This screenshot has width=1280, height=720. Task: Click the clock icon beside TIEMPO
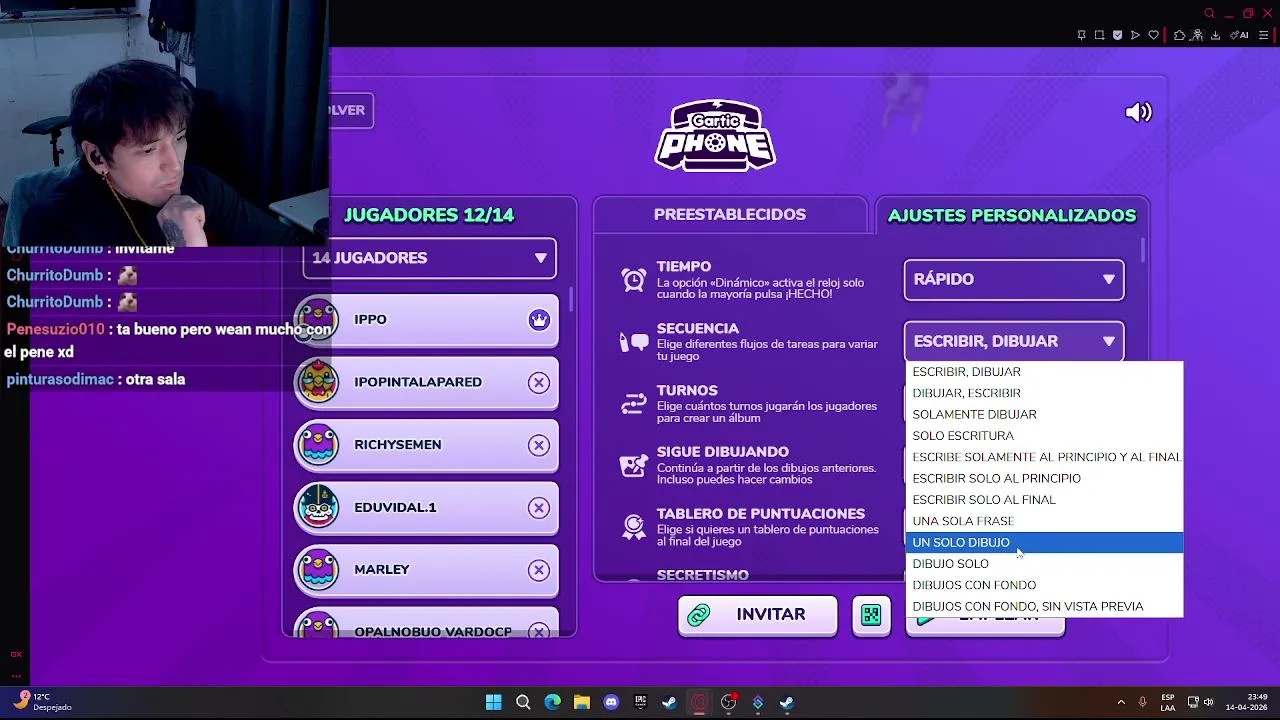(634, 280)
